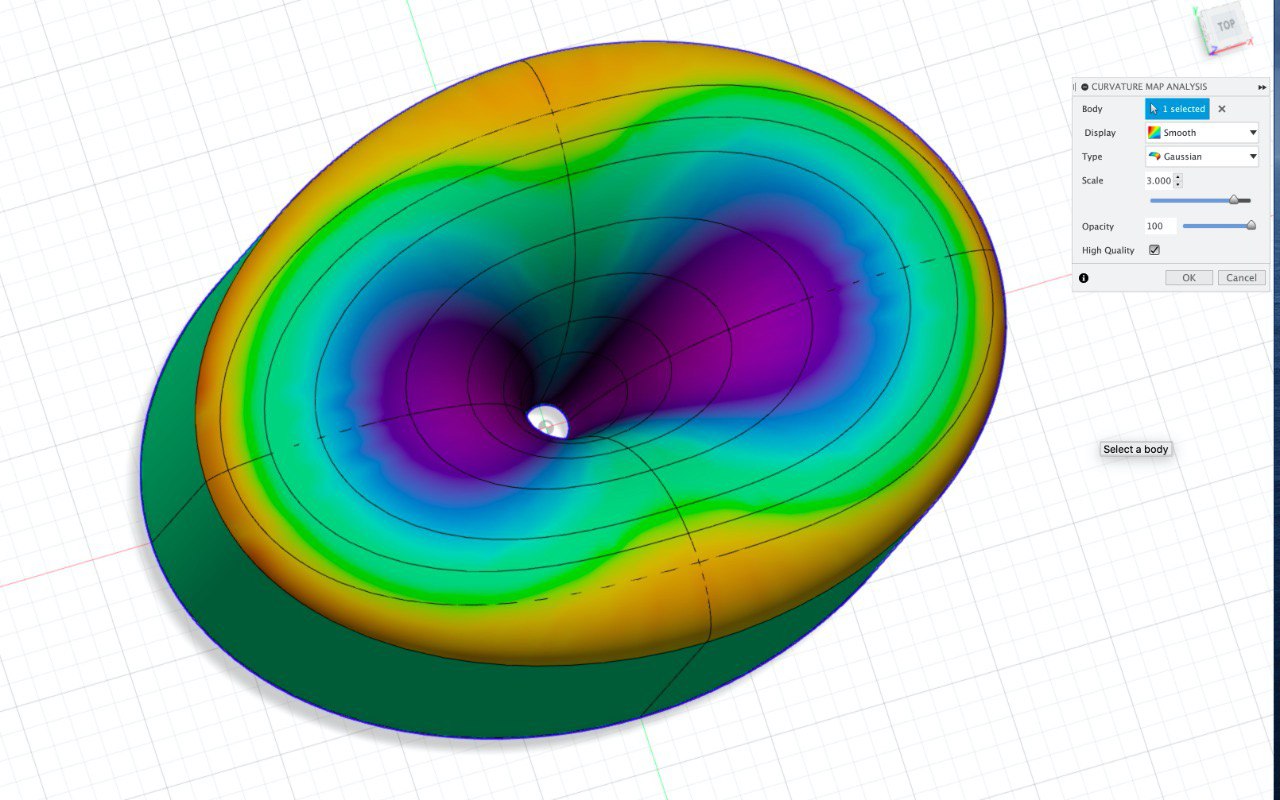Open the Display dropdown showing Smooth
This screenshot has width=1280, height=800.
click(1202, 132)
